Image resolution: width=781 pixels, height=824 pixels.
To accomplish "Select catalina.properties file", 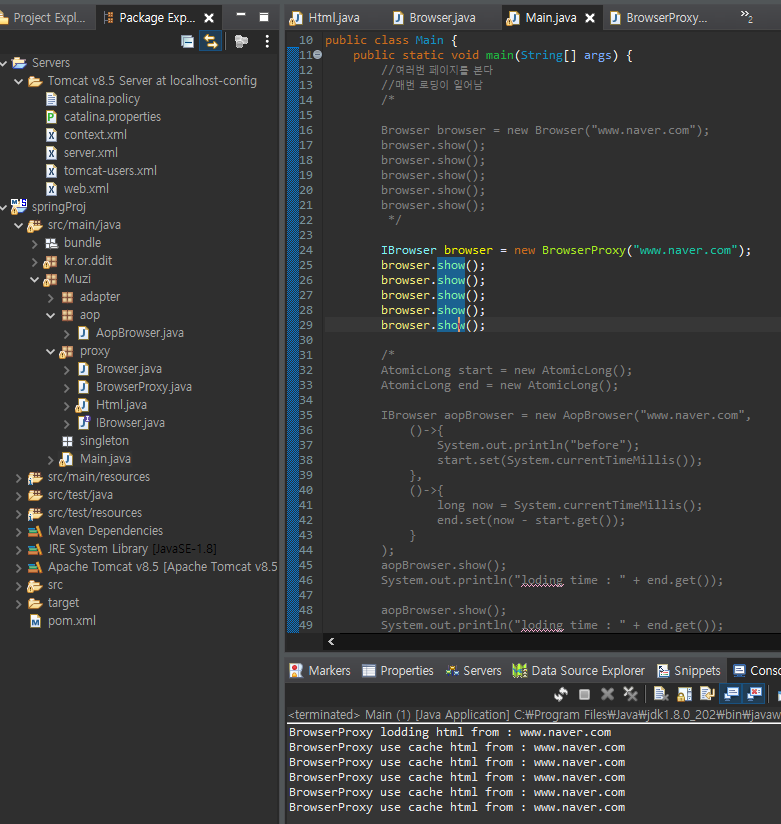I will pyautogui.click(x=112, y=117).
